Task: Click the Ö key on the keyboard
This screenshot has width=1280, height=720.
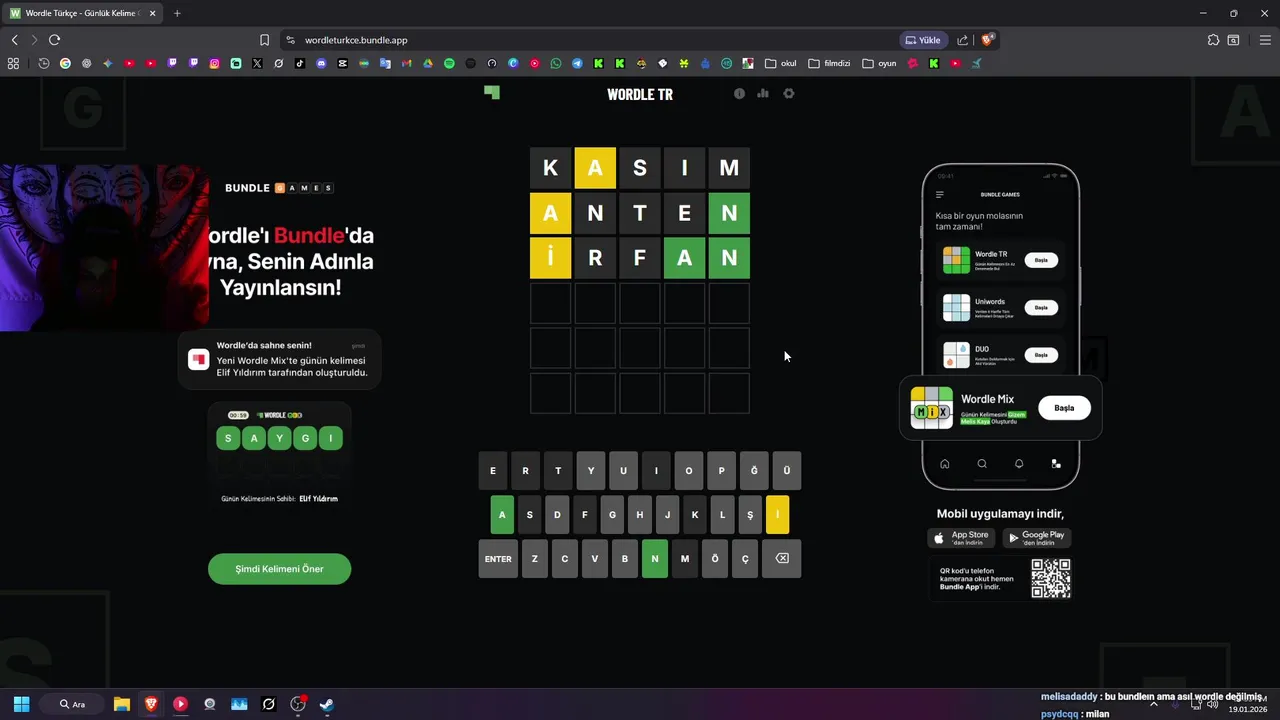Action: (x=715, y=559)
